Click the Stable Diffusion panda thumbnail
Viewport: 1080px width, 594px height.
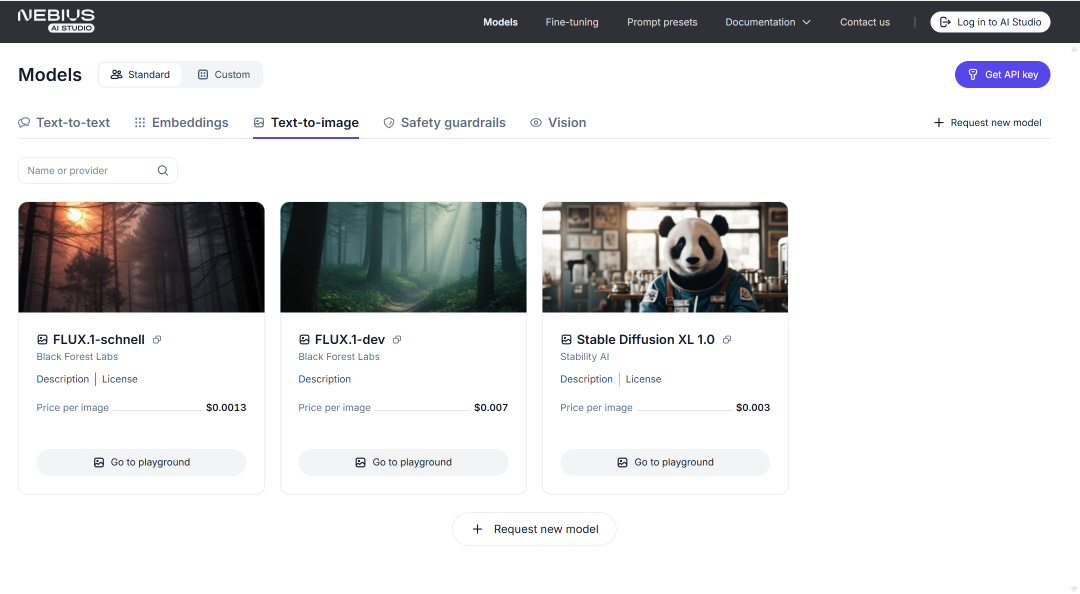click(665, 257)
